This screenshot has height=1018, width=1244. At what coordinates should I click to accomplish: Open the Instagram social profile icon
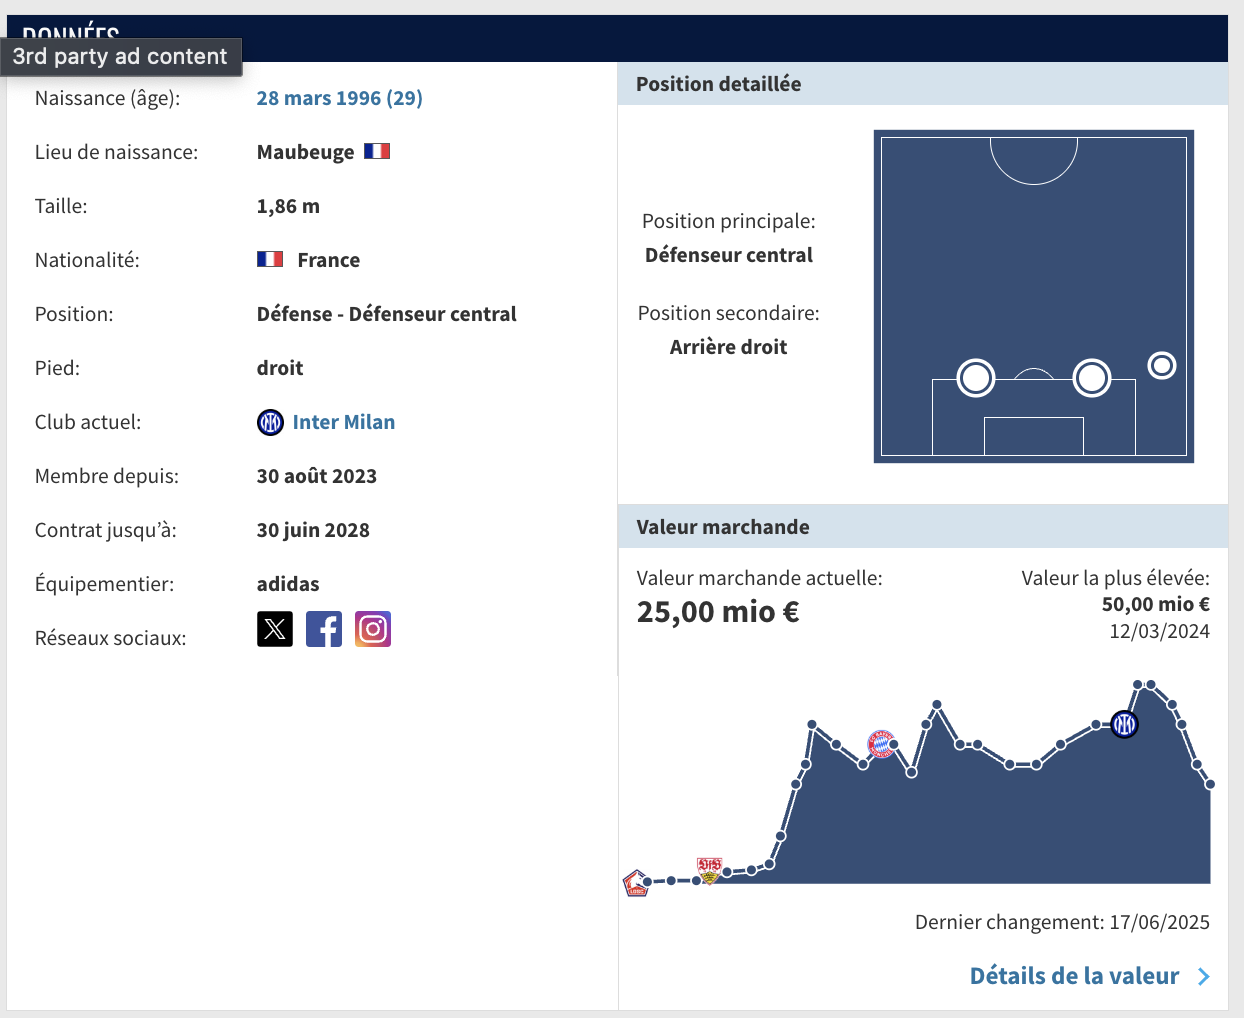(x=373, y=629)
